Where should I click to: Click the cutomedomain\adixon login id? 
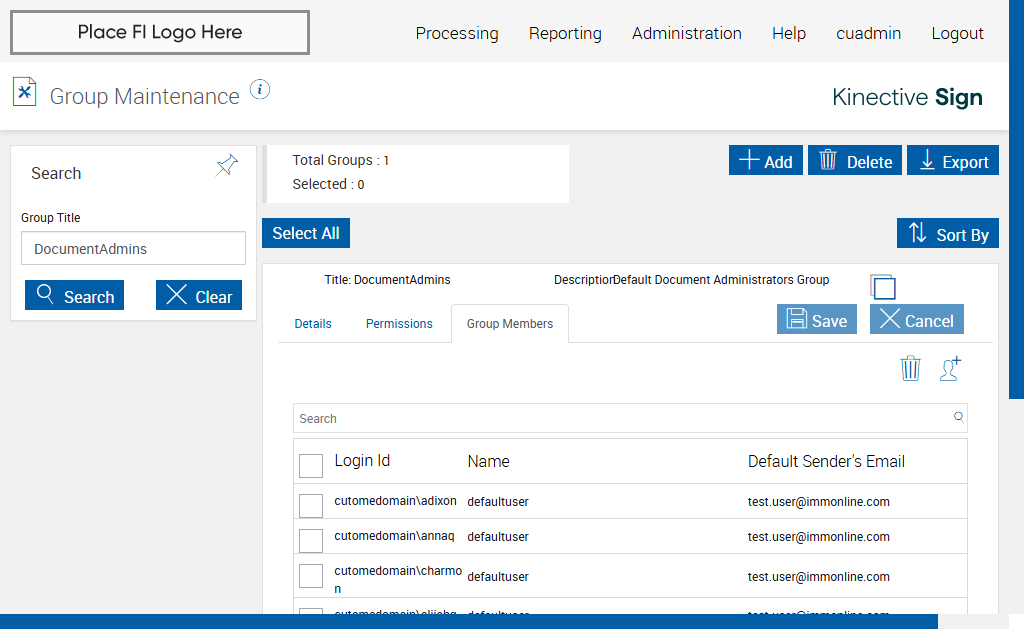(x=395, y=501)
